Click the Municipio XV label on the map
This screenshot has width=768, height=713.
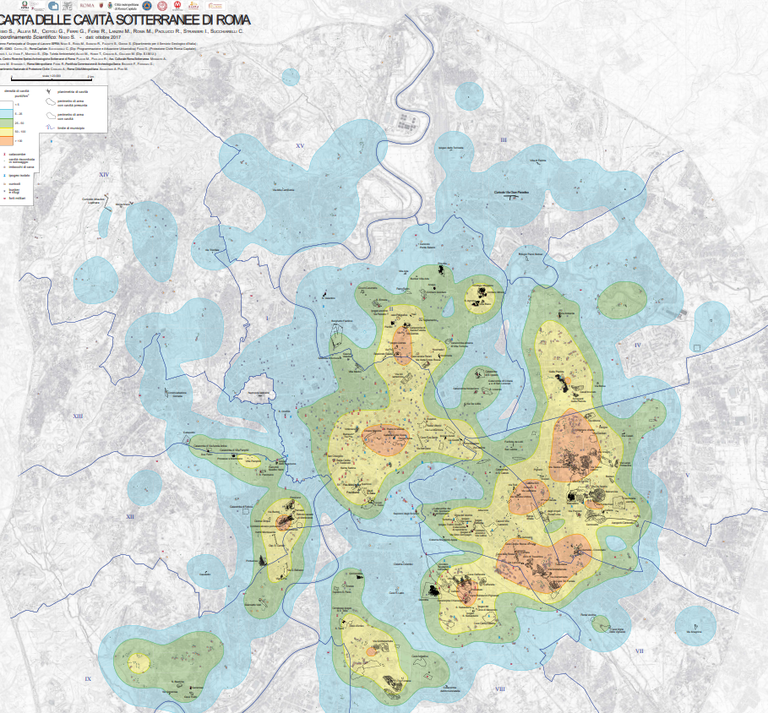click(x=299, y=146)
